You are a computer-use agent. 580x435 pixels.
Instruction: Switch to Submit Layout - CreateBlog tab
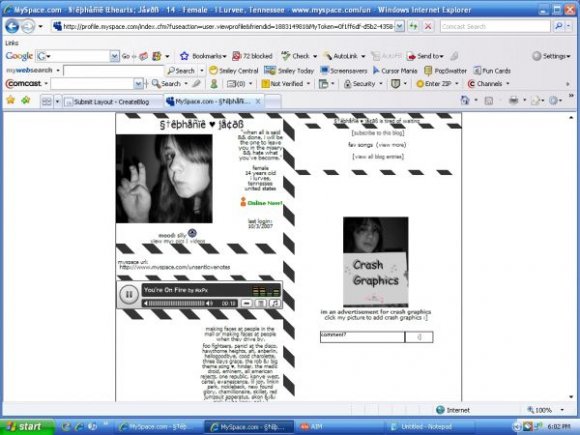click(112, 102)
